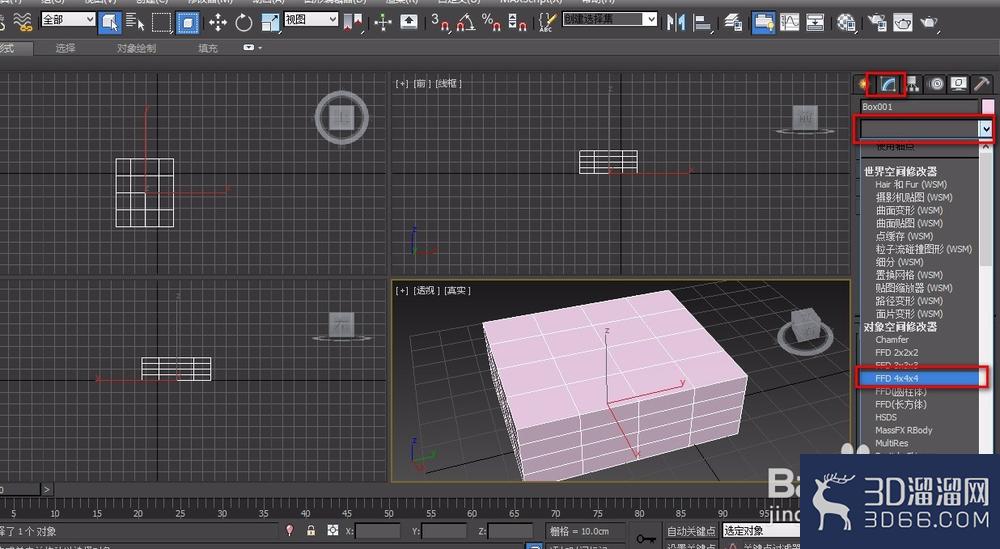The height and width of the screenshot is (549, 1000).
Task: Click the Use Pivot Point Center icon
Action: coord(353,23)
